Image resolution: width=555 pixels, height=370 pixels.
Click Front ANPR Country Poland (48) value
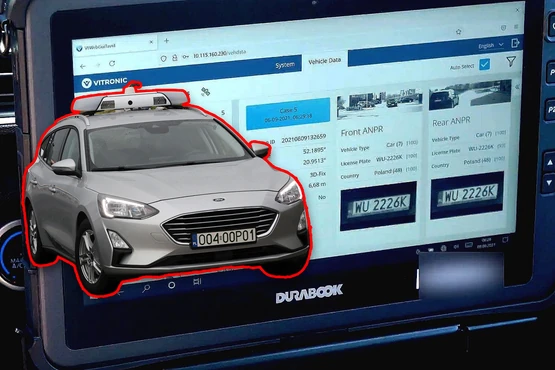point(388,171)
